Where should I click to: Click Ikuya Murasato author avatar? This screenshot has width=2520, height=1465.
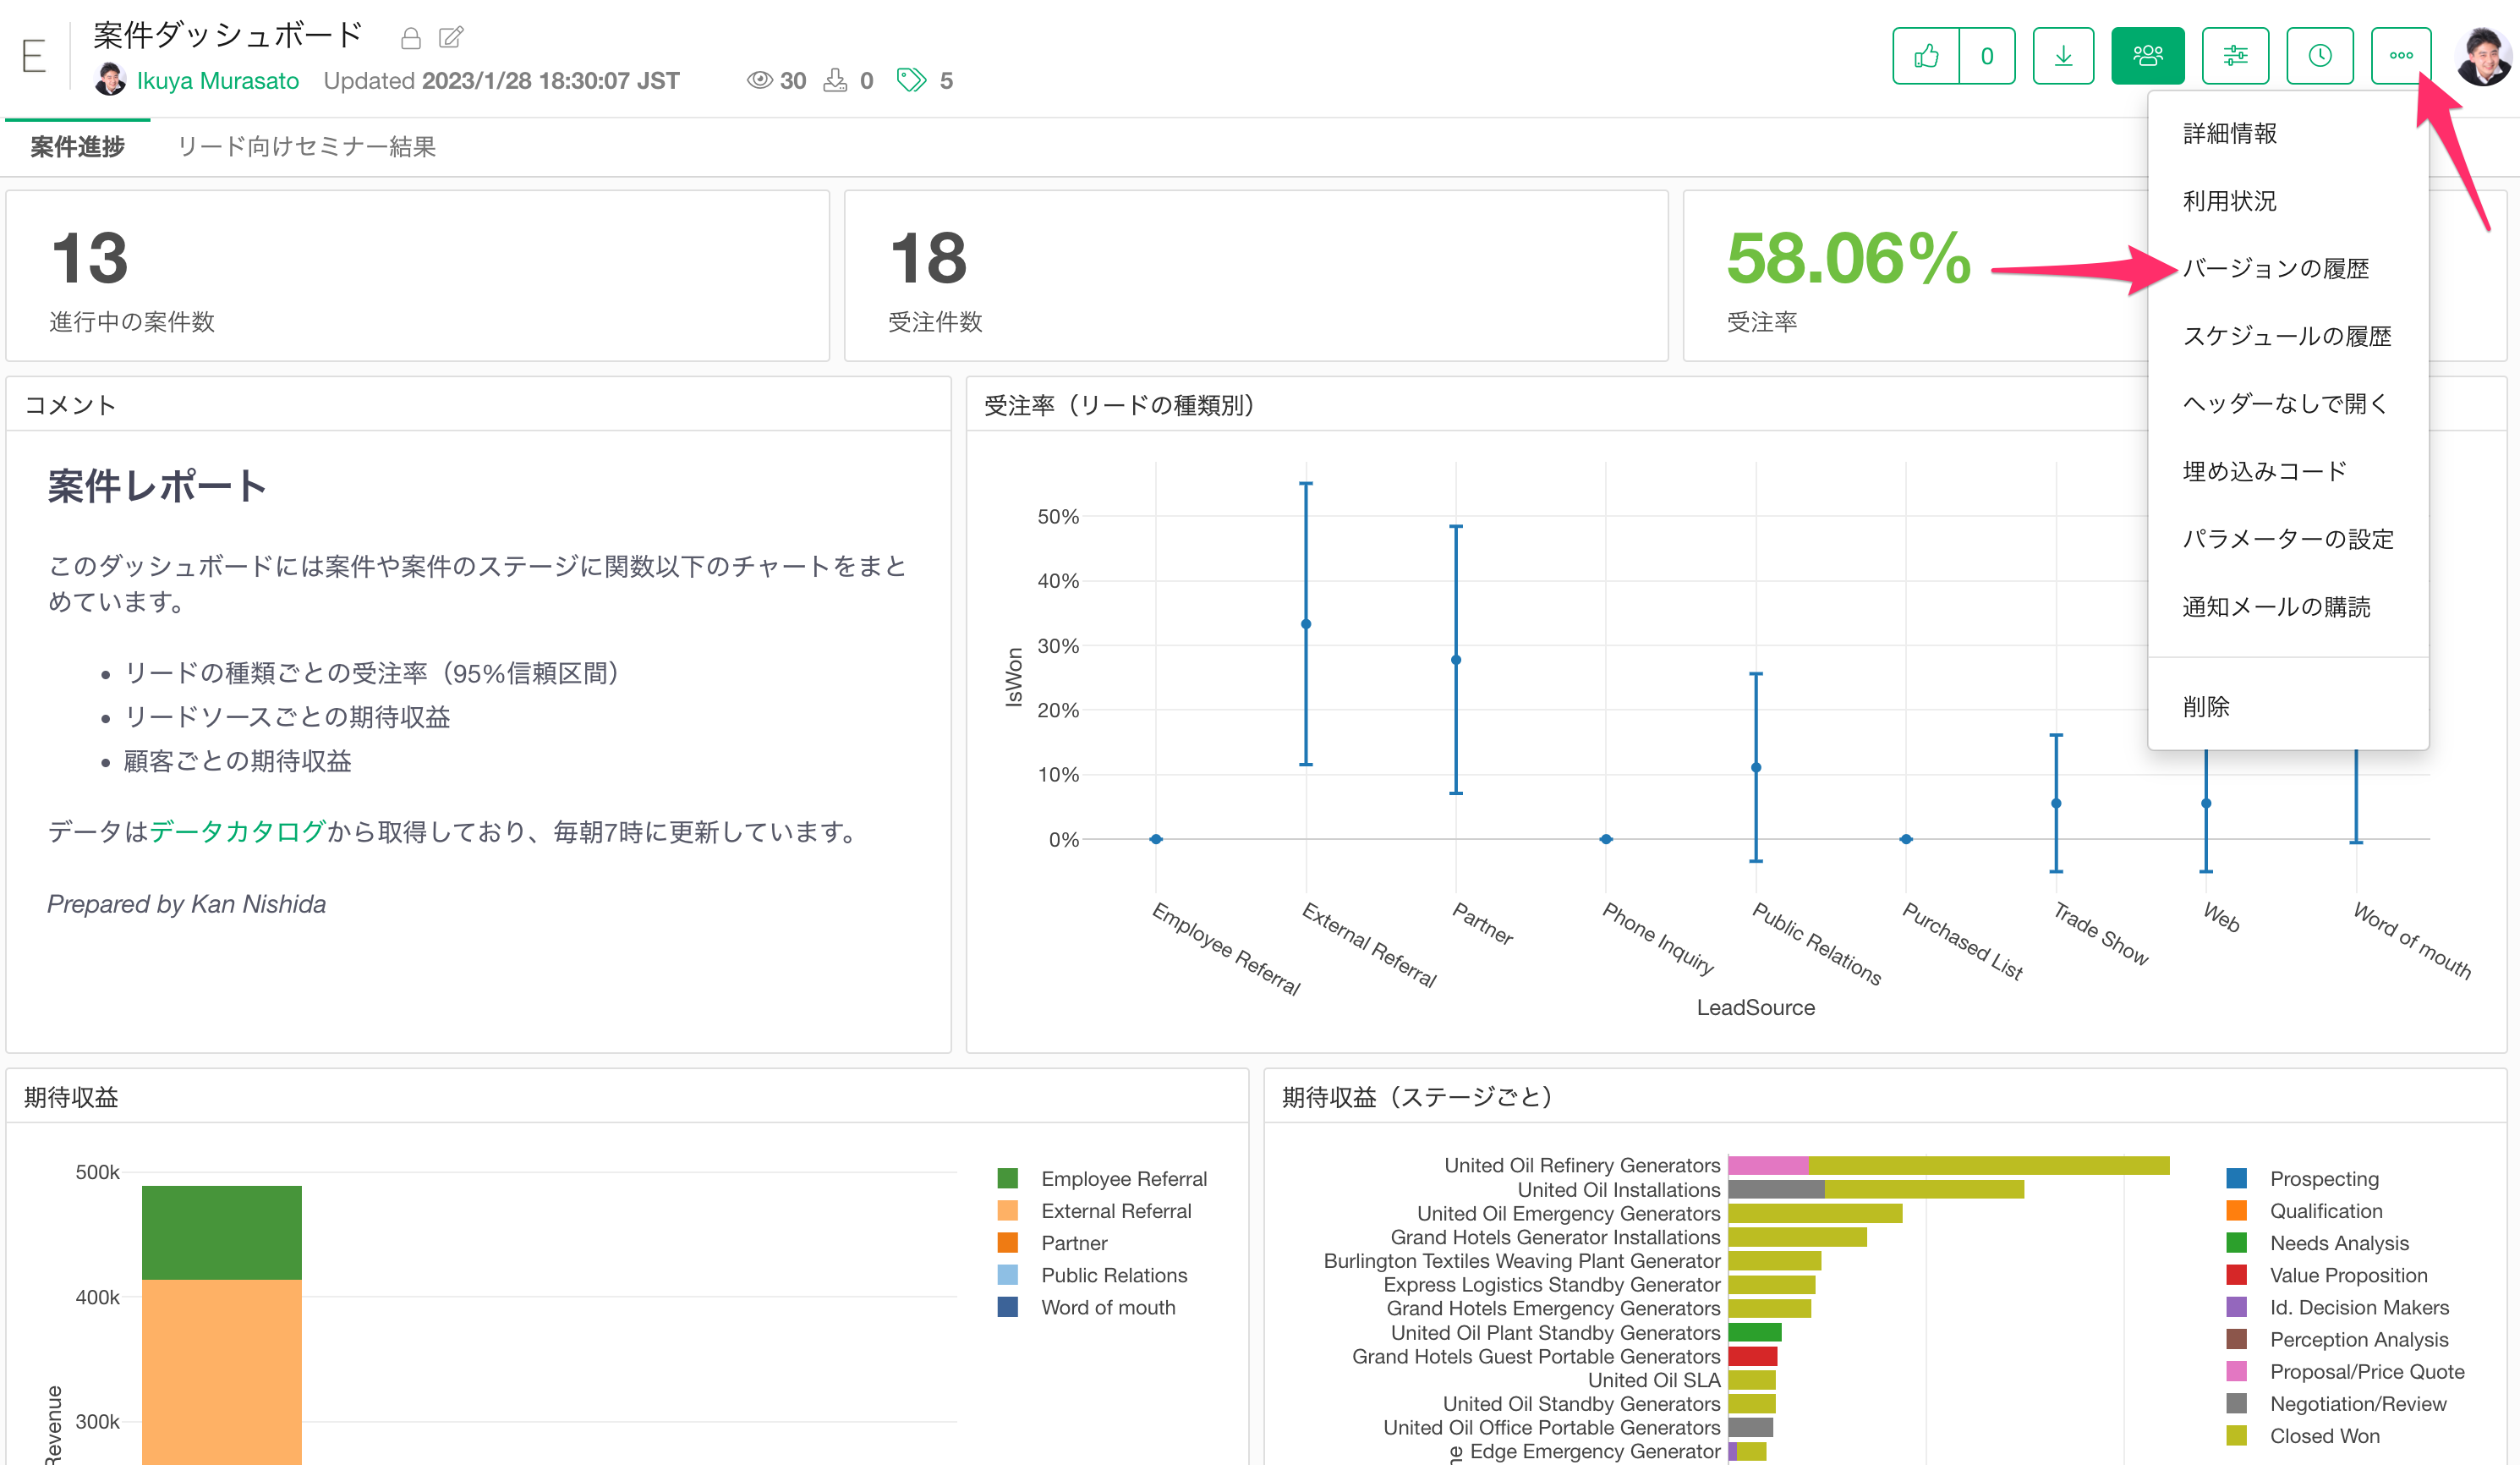[x=110, y=80]
